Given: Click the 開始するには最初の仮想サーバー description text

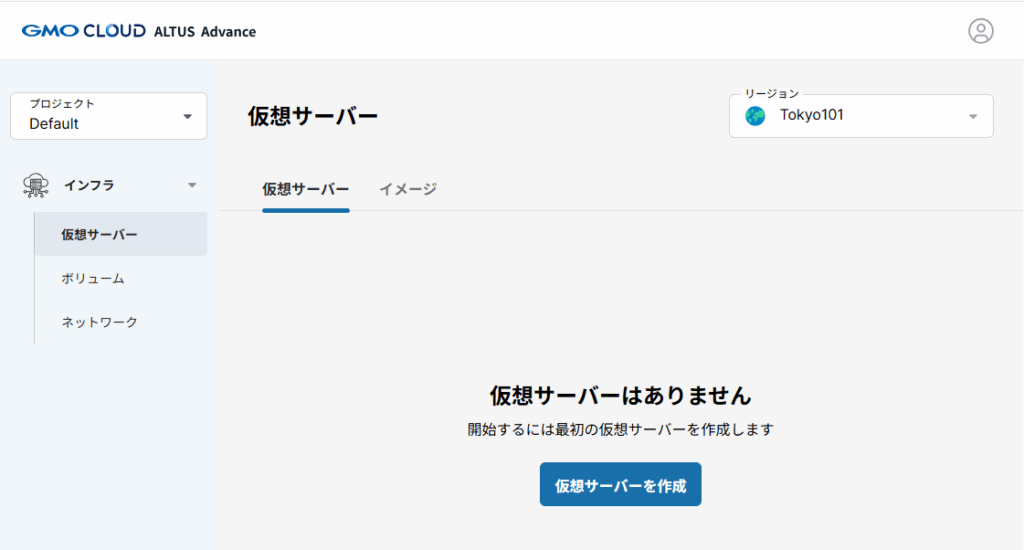Looking at the screenshot, I should pos(620,430).
